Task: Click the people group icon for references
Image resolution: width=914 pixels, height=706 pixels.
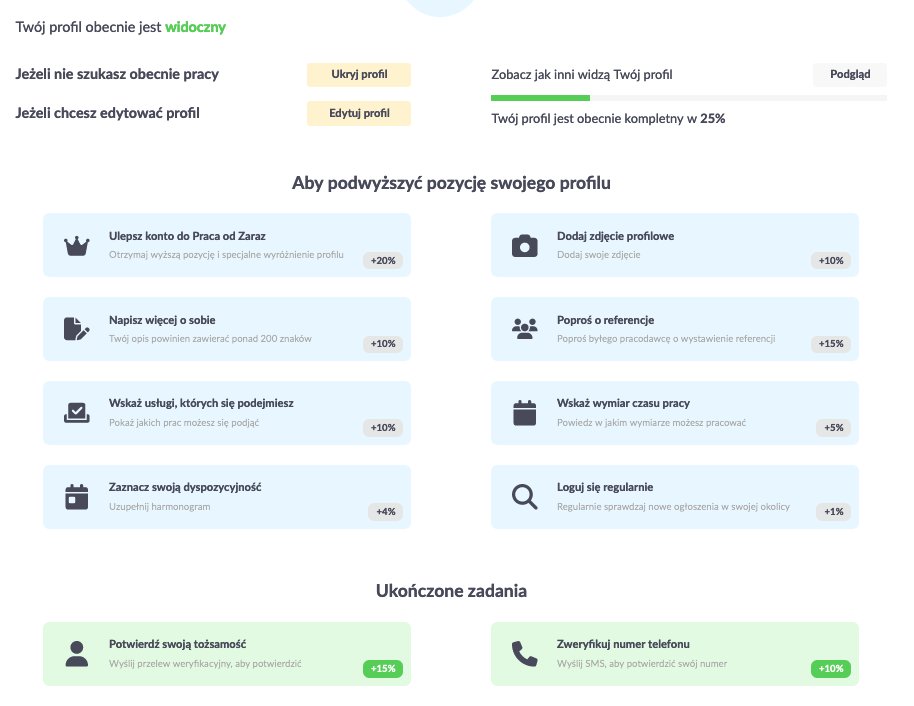Action: [525, 329]
